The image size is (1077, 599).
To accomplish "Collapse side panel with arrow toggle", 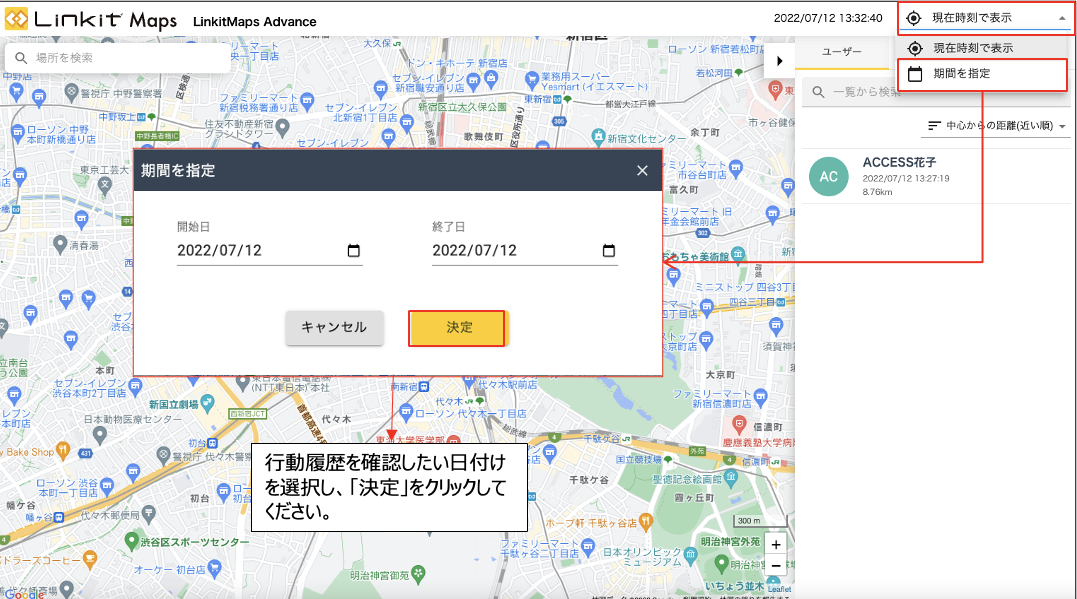I will [x=779, y=60].
